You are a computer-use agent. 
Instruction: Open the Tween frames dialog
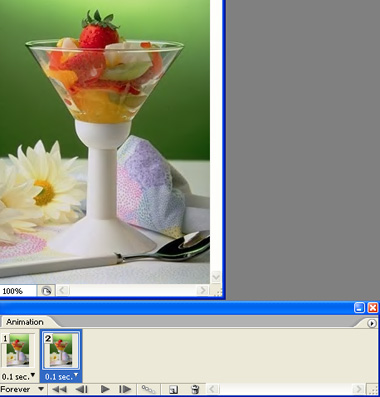pos(148,389)
